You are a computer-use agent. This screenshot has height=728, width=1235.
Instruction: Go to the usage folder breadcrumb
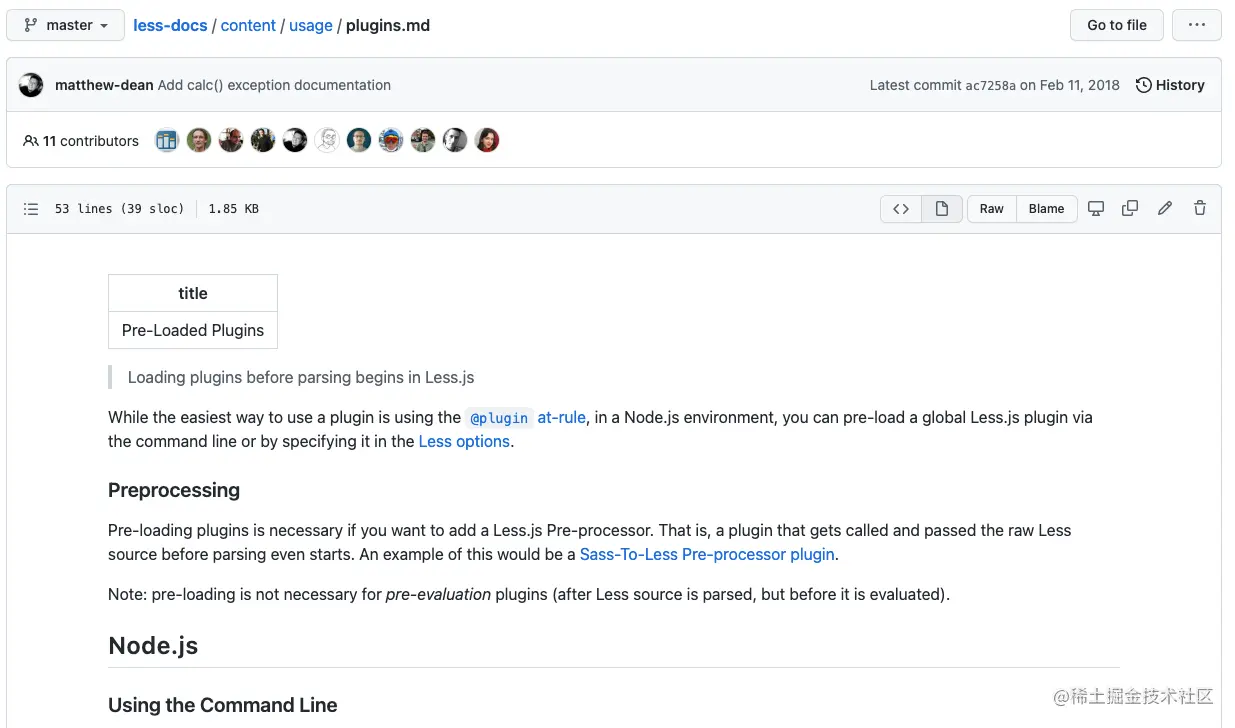tap(311, 25)
